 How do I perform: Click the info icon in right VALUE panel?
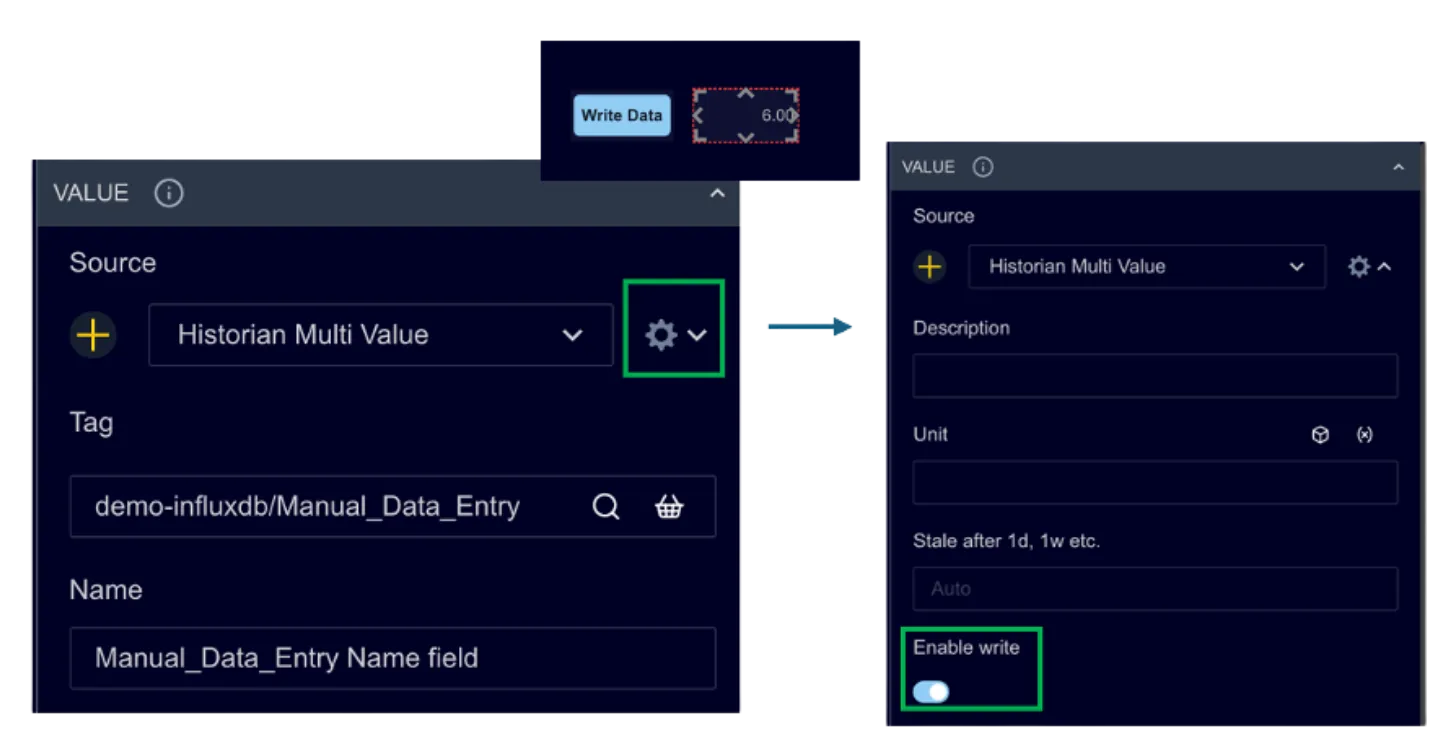click(x=983, y=167)
